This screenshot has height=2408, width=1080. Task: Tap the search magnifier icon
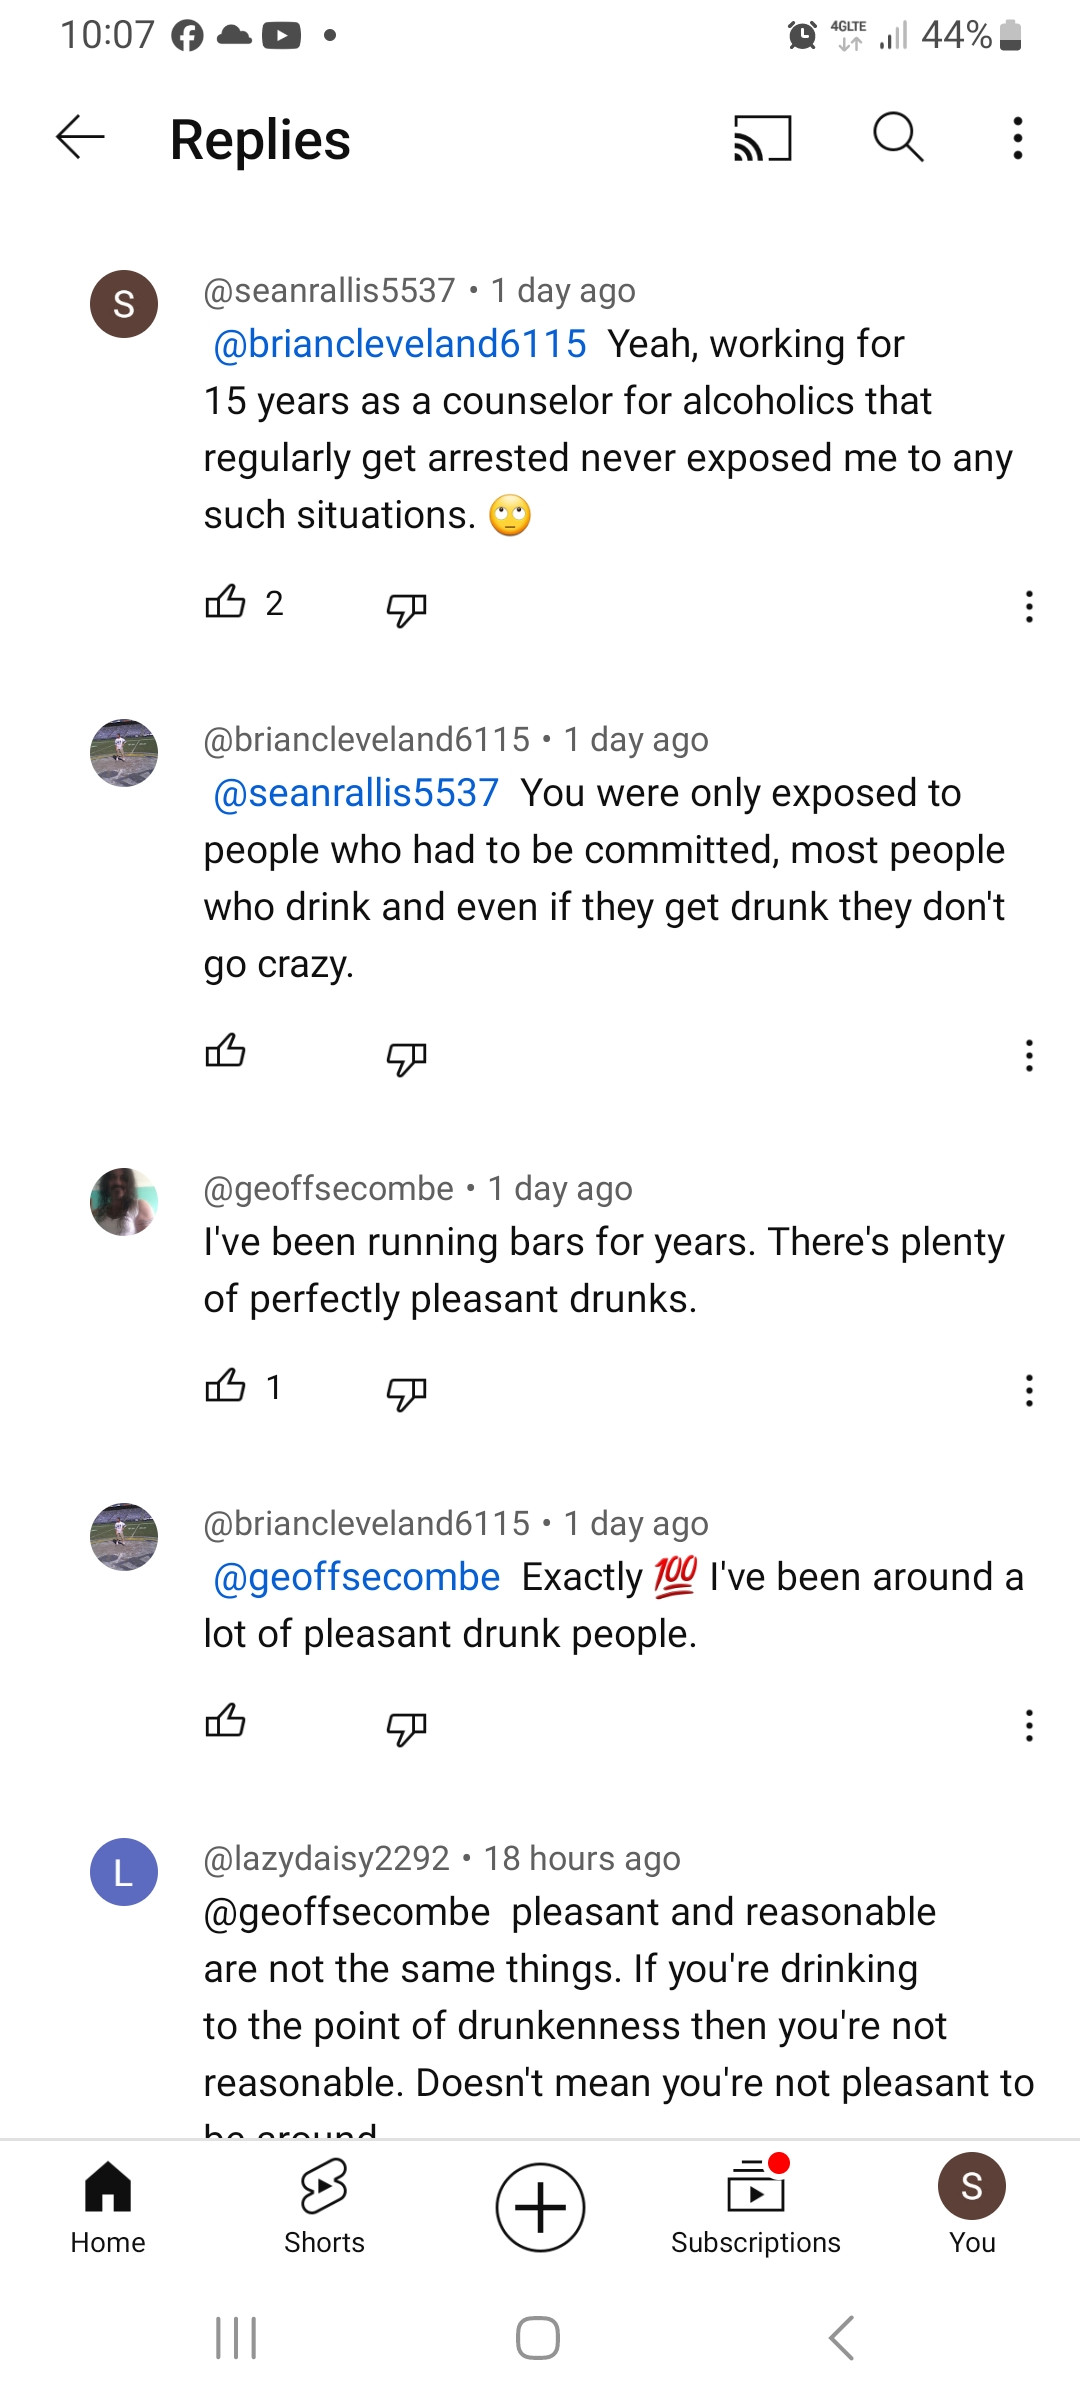pos(898,137)
